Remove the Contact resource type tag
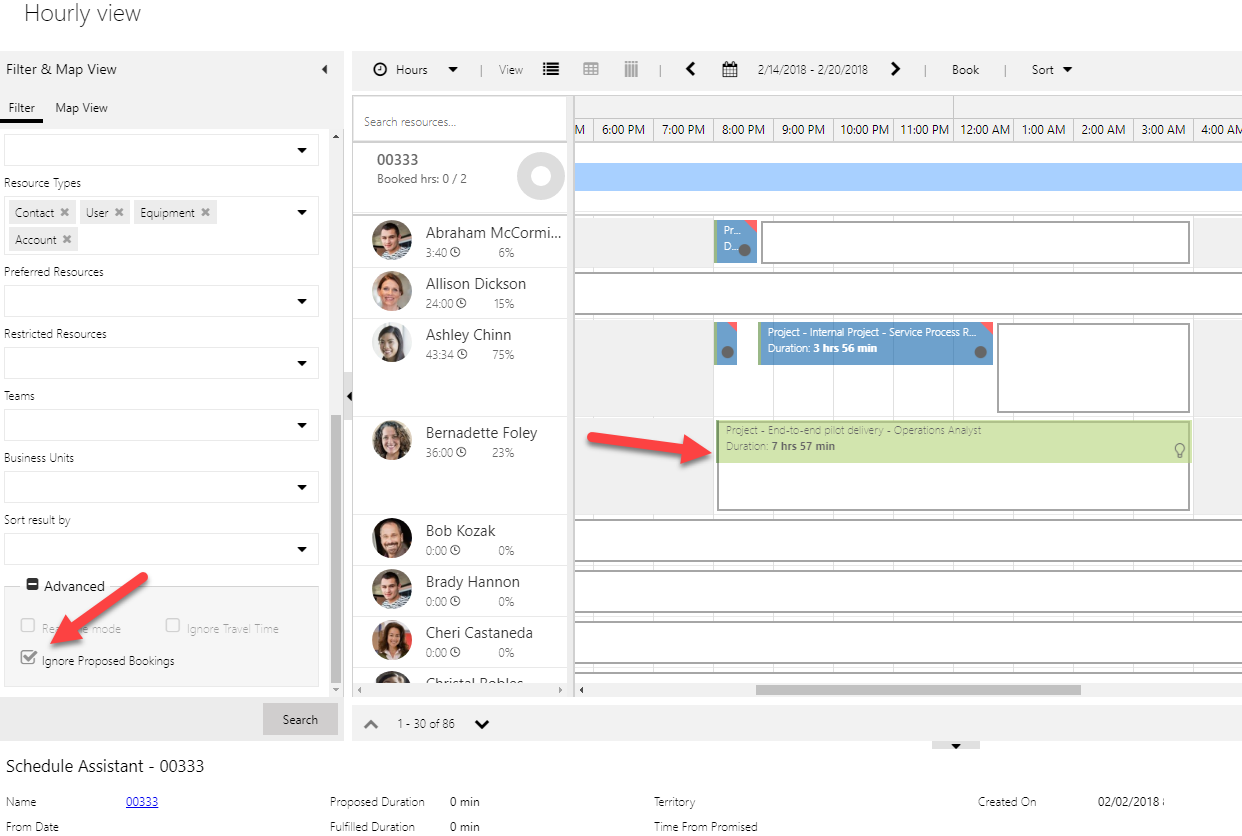Viewport: 1242px width, 836px height. pos(64,213)
